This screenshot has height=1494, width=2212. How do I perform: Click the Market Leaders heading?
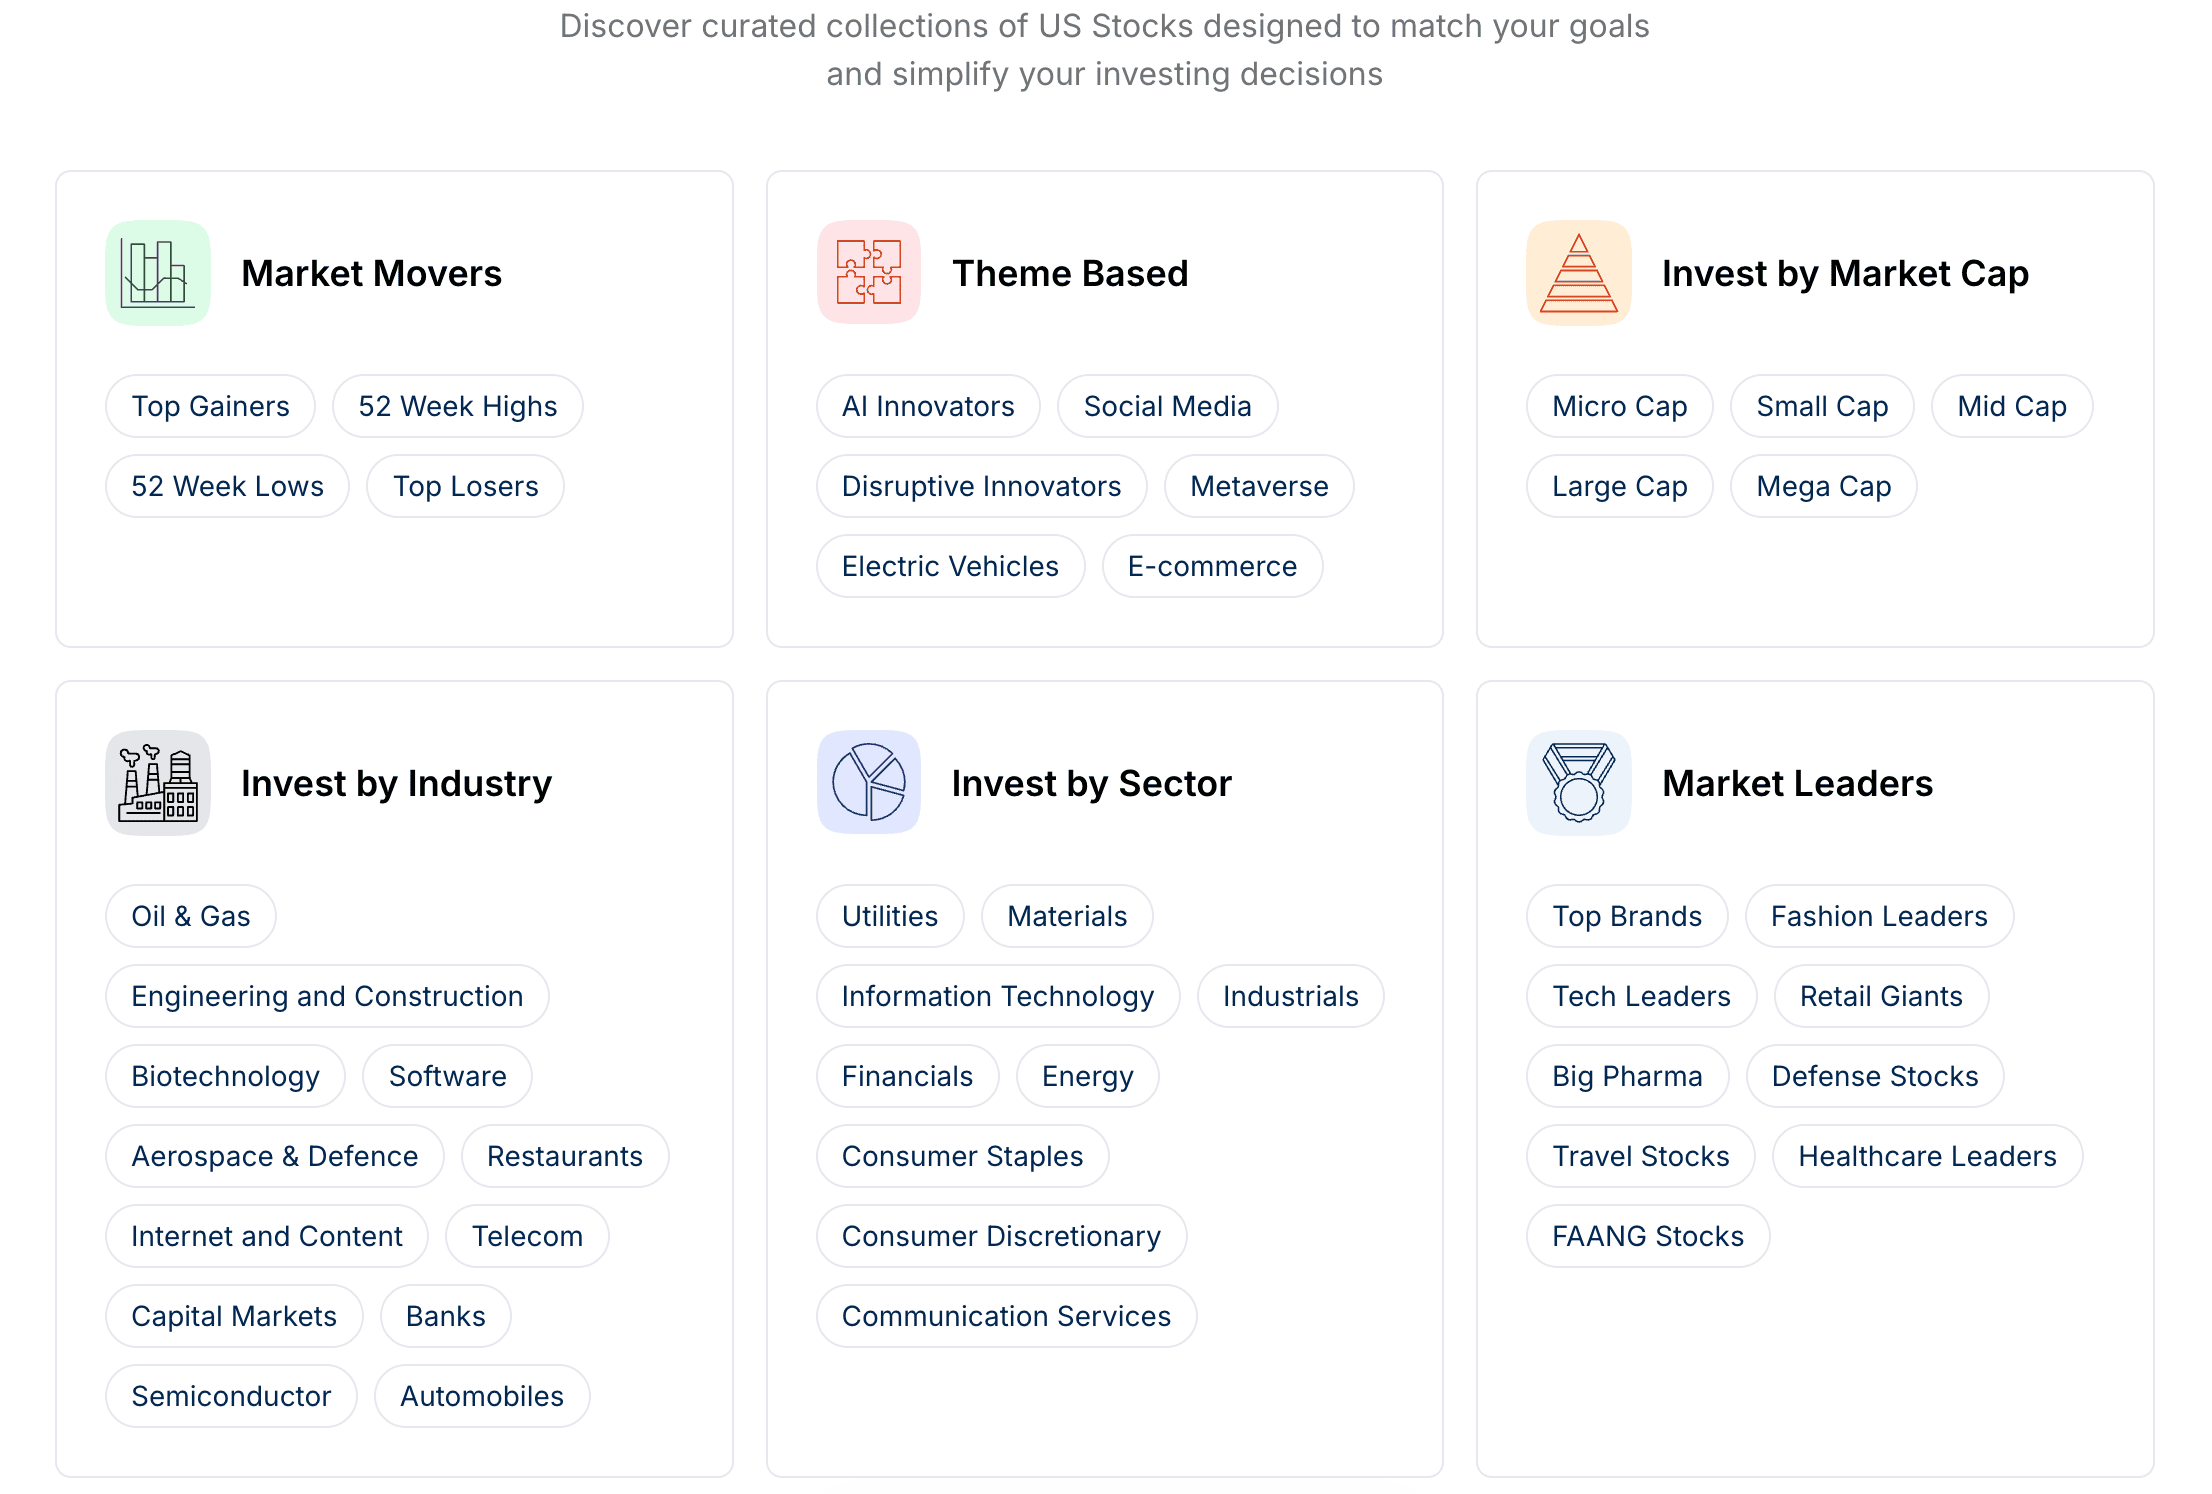pyautogui.click(x=1797, y=783)
